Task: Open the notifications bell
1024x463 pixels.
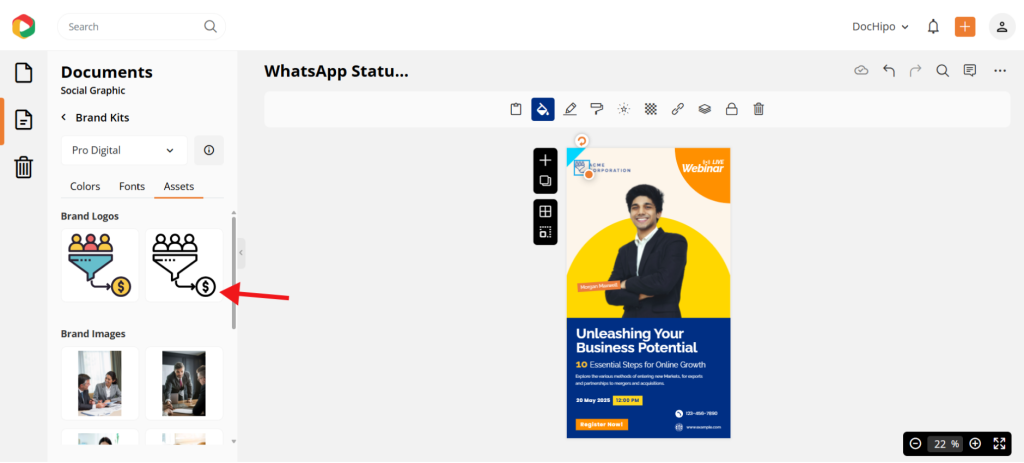Action: 933,27
